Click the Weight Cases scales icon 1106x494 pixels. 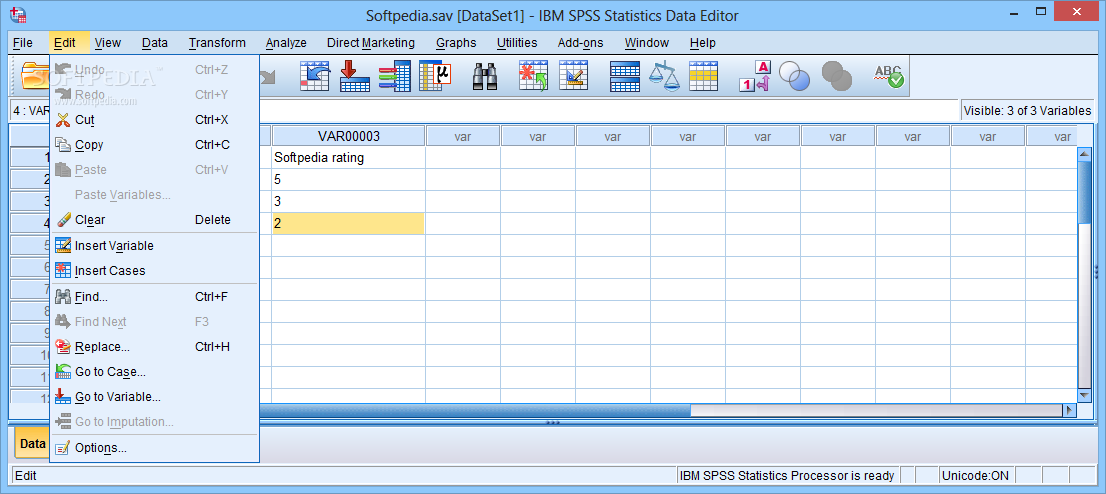664,76
